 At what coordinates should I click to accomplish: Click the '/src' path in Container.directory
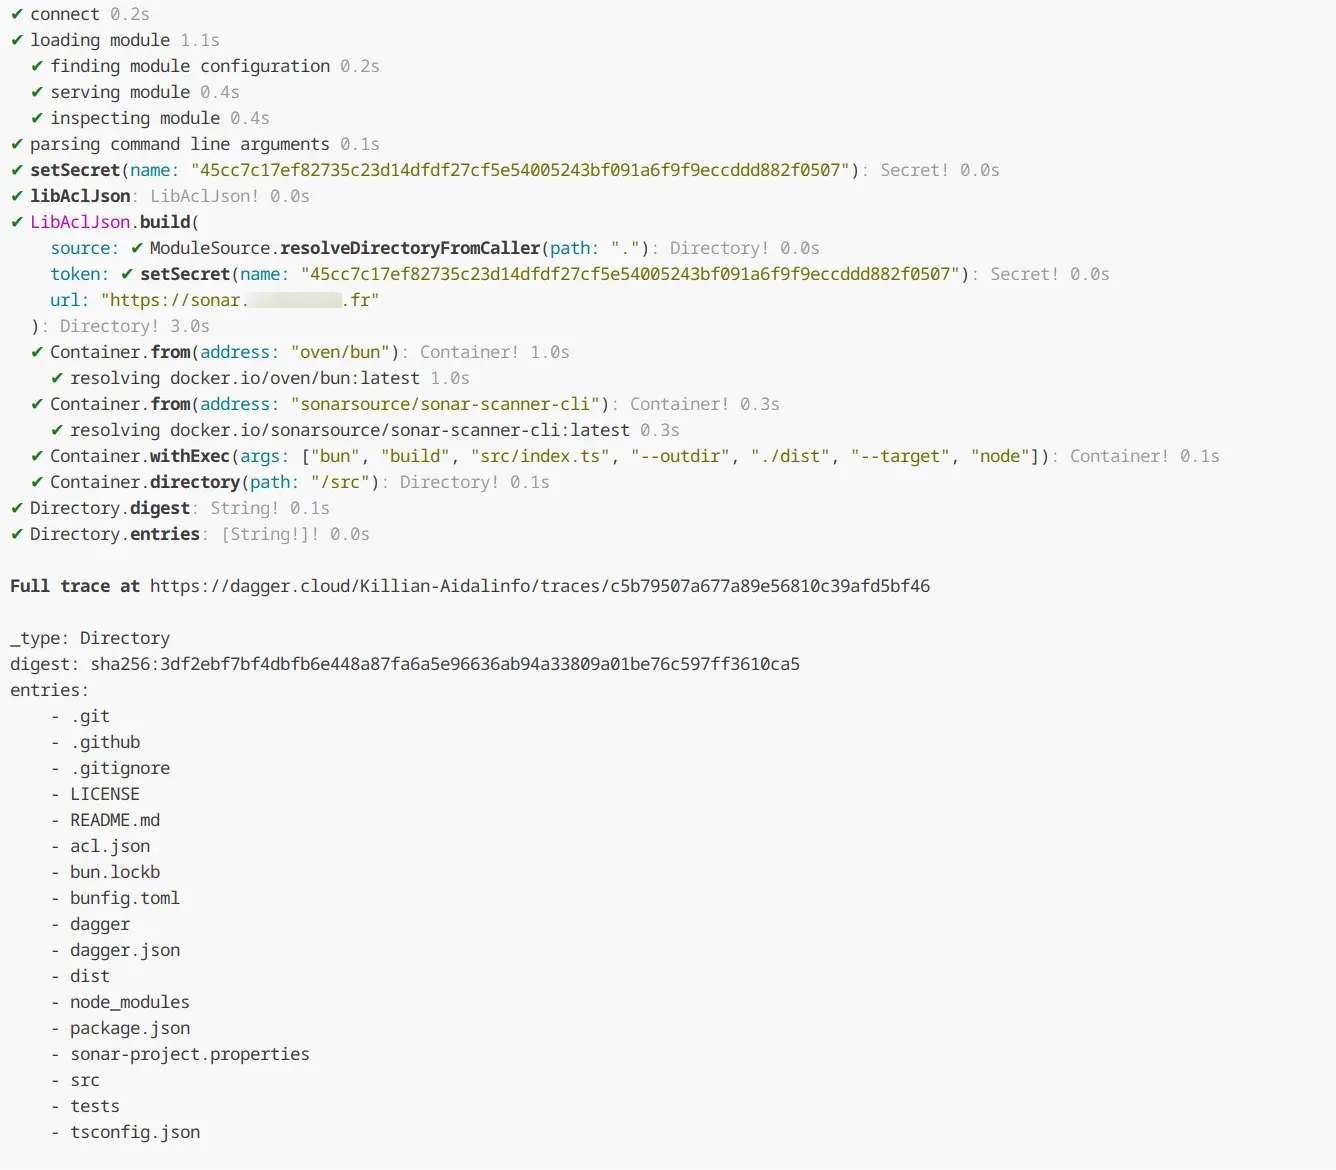(x=340, y=482)
